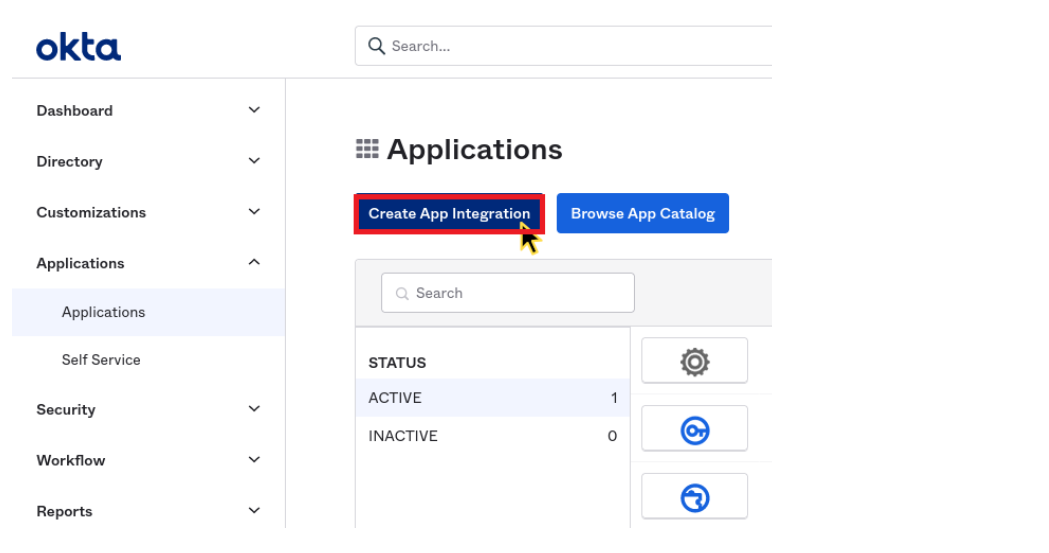1049x553 pixels.
Task: Expand the Workflow menu chevron
Action: (x=254, y=459)
